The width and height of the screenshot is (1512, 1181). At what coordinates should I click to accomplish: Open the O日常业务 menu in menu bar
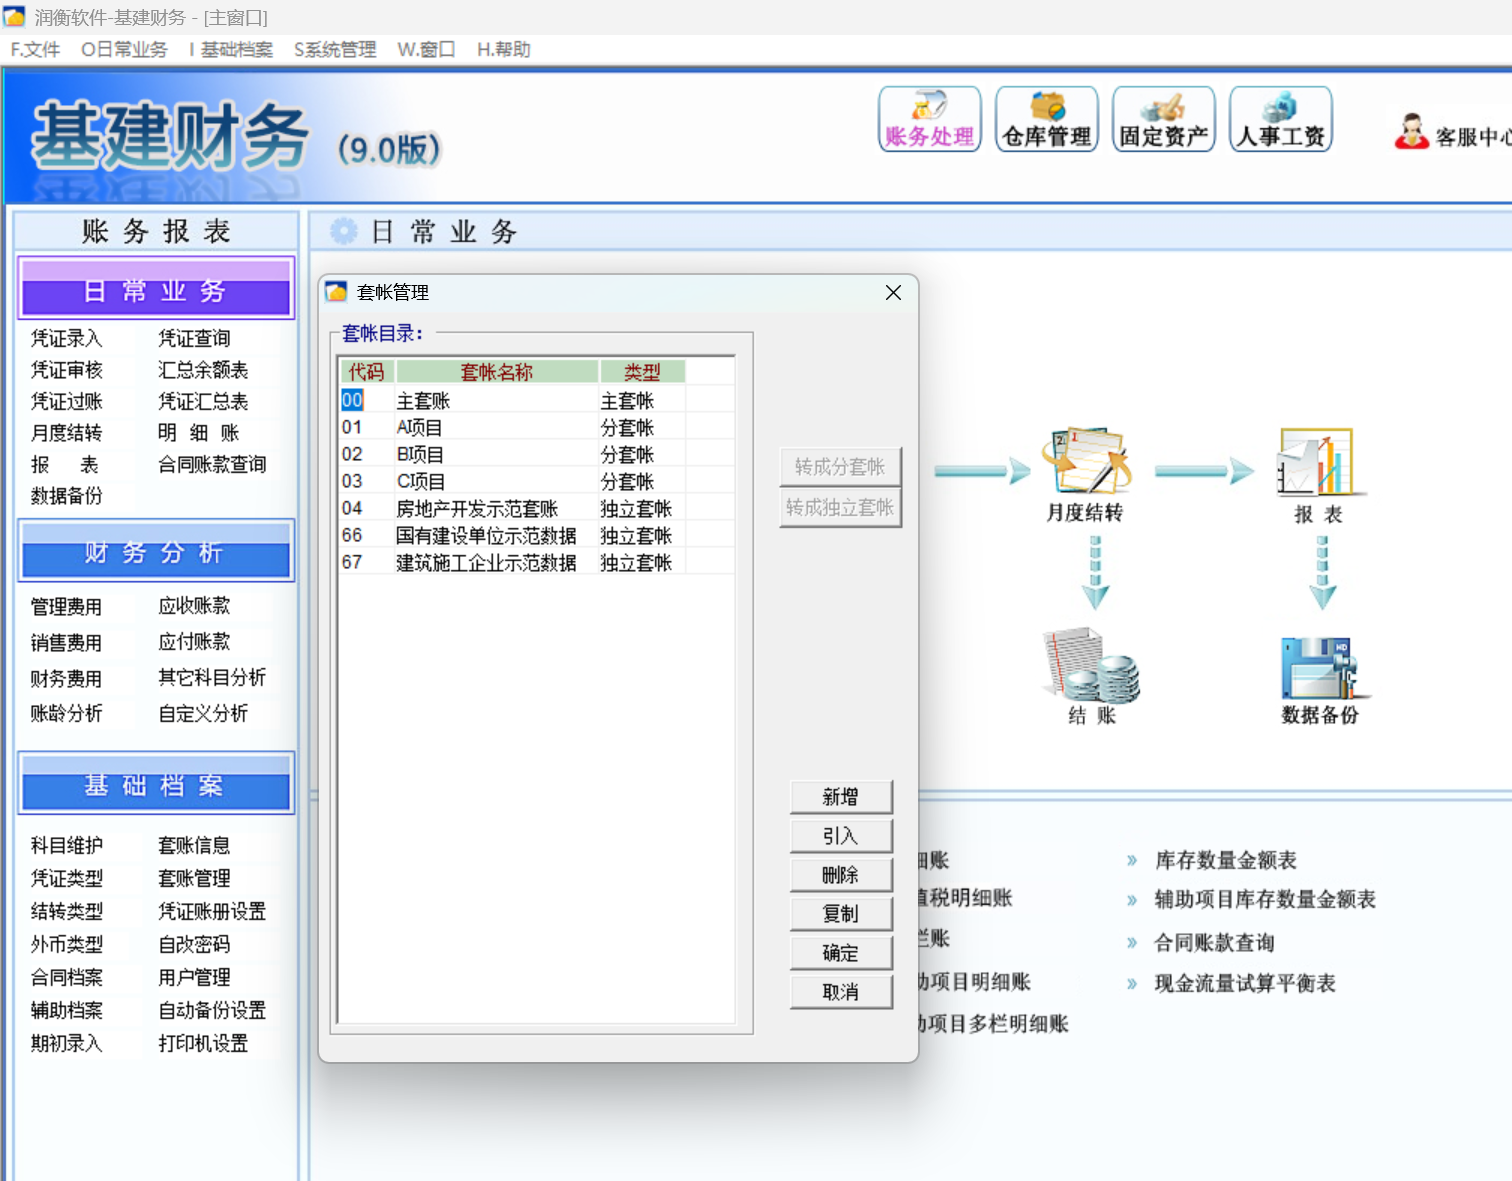(124, 50)
